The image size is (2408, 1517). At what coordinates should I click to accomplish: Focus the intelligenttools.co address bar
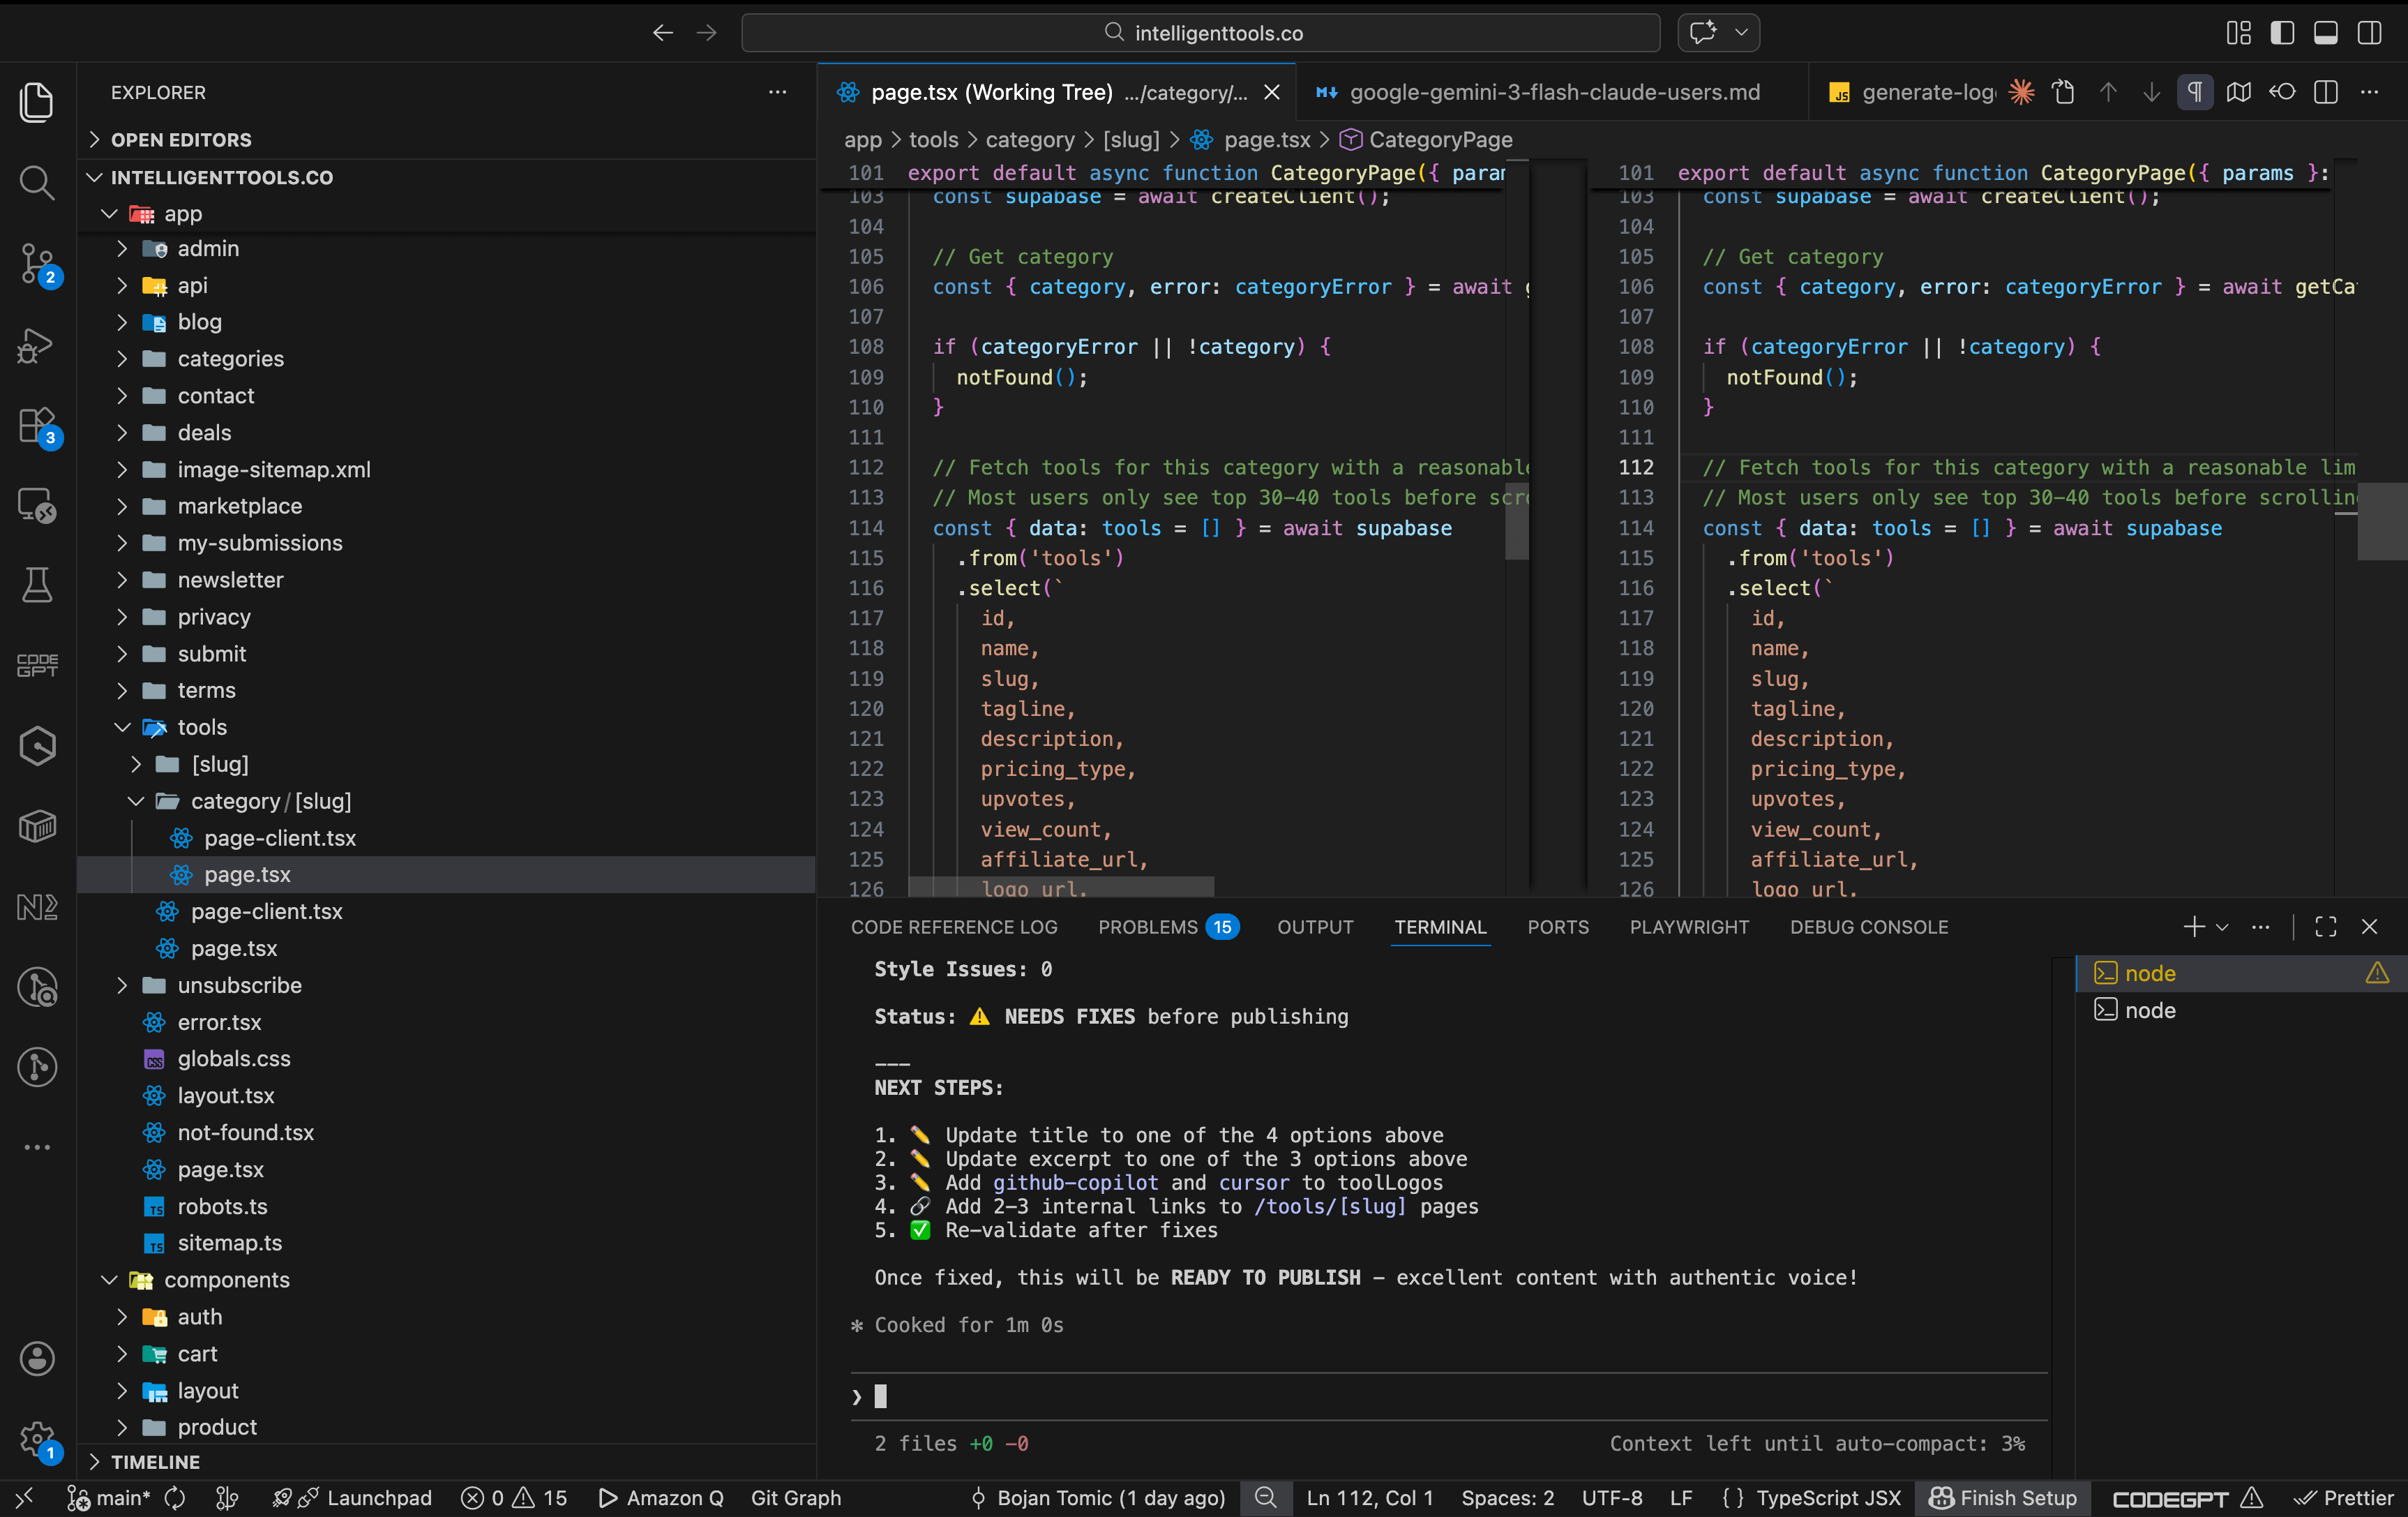(1200, 32)
